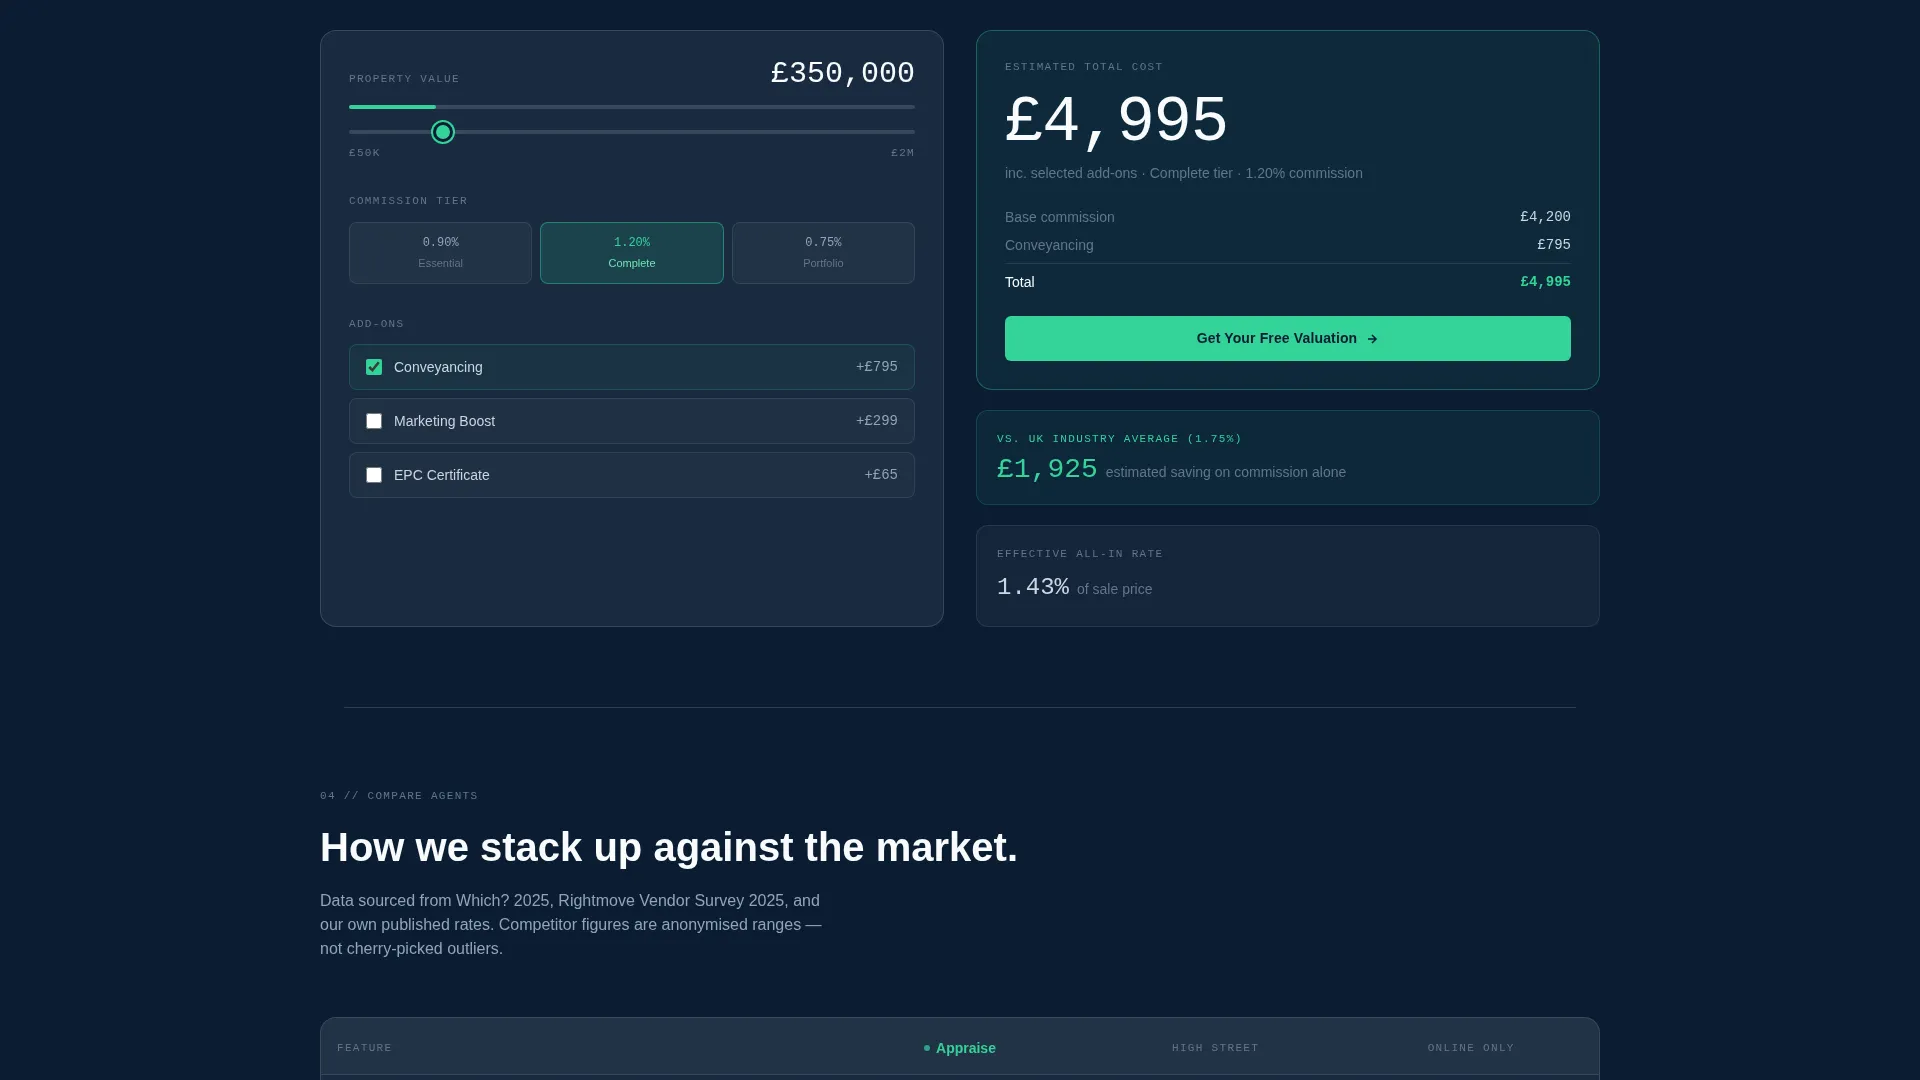
Task: Click the £4,995 estimated total figure
Action: coord(1116,121)
